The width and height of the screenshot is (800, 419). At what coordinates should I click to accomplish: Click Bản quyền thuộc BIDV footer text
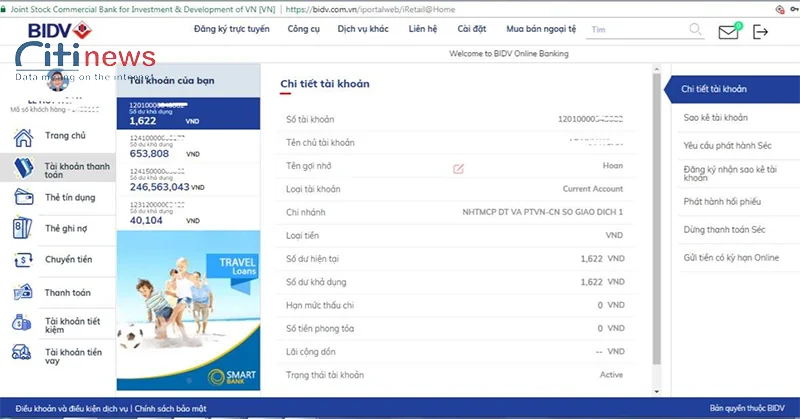[x=747, y=408]
